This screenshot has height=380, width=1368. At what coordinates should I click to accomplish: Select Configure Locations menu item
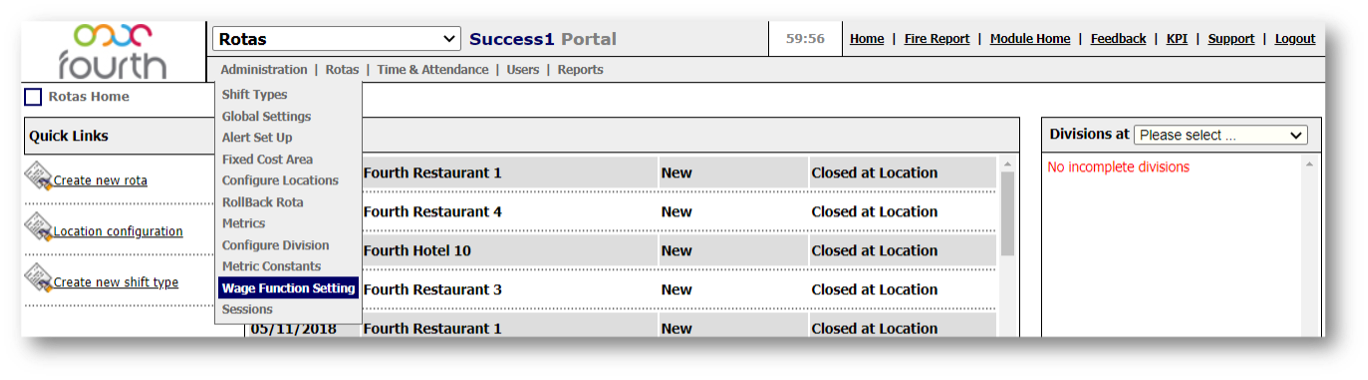pyautogui.click(x=280, y=181)
